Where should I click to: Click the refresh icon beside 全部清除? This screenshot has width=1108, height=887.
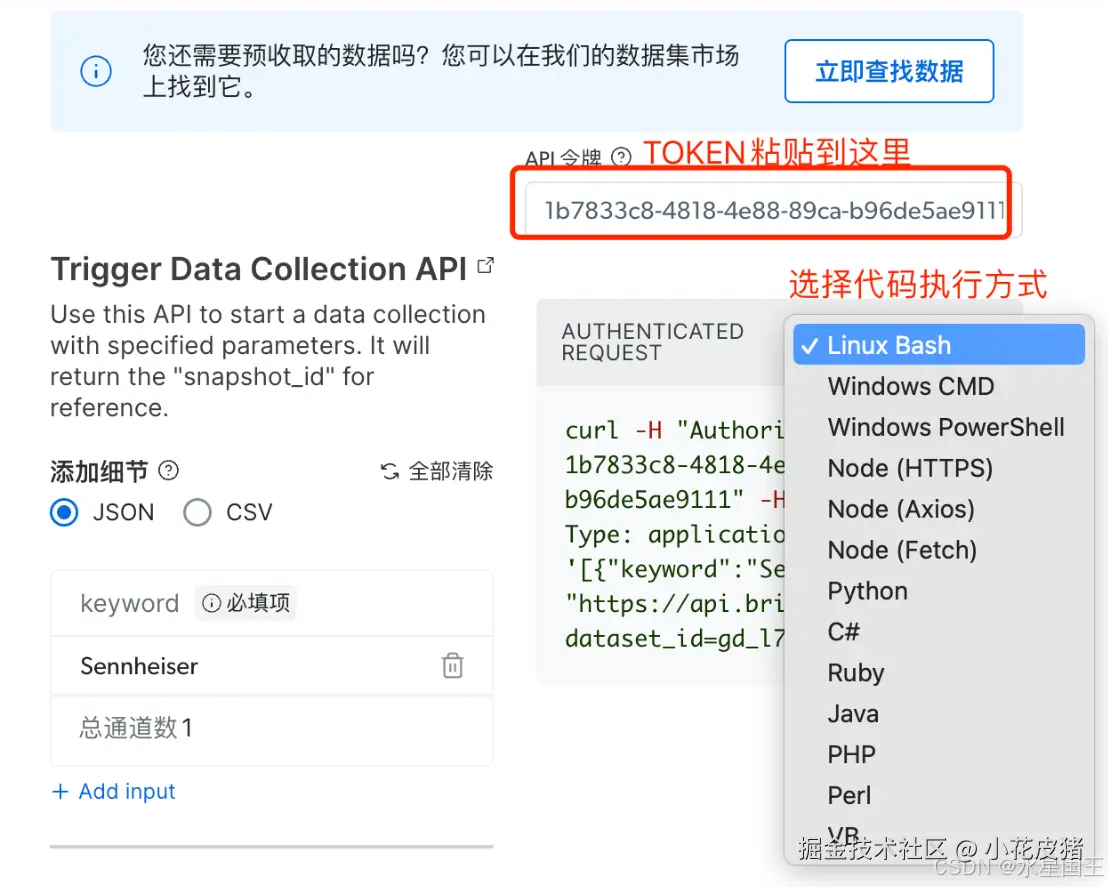coord(390,471)
